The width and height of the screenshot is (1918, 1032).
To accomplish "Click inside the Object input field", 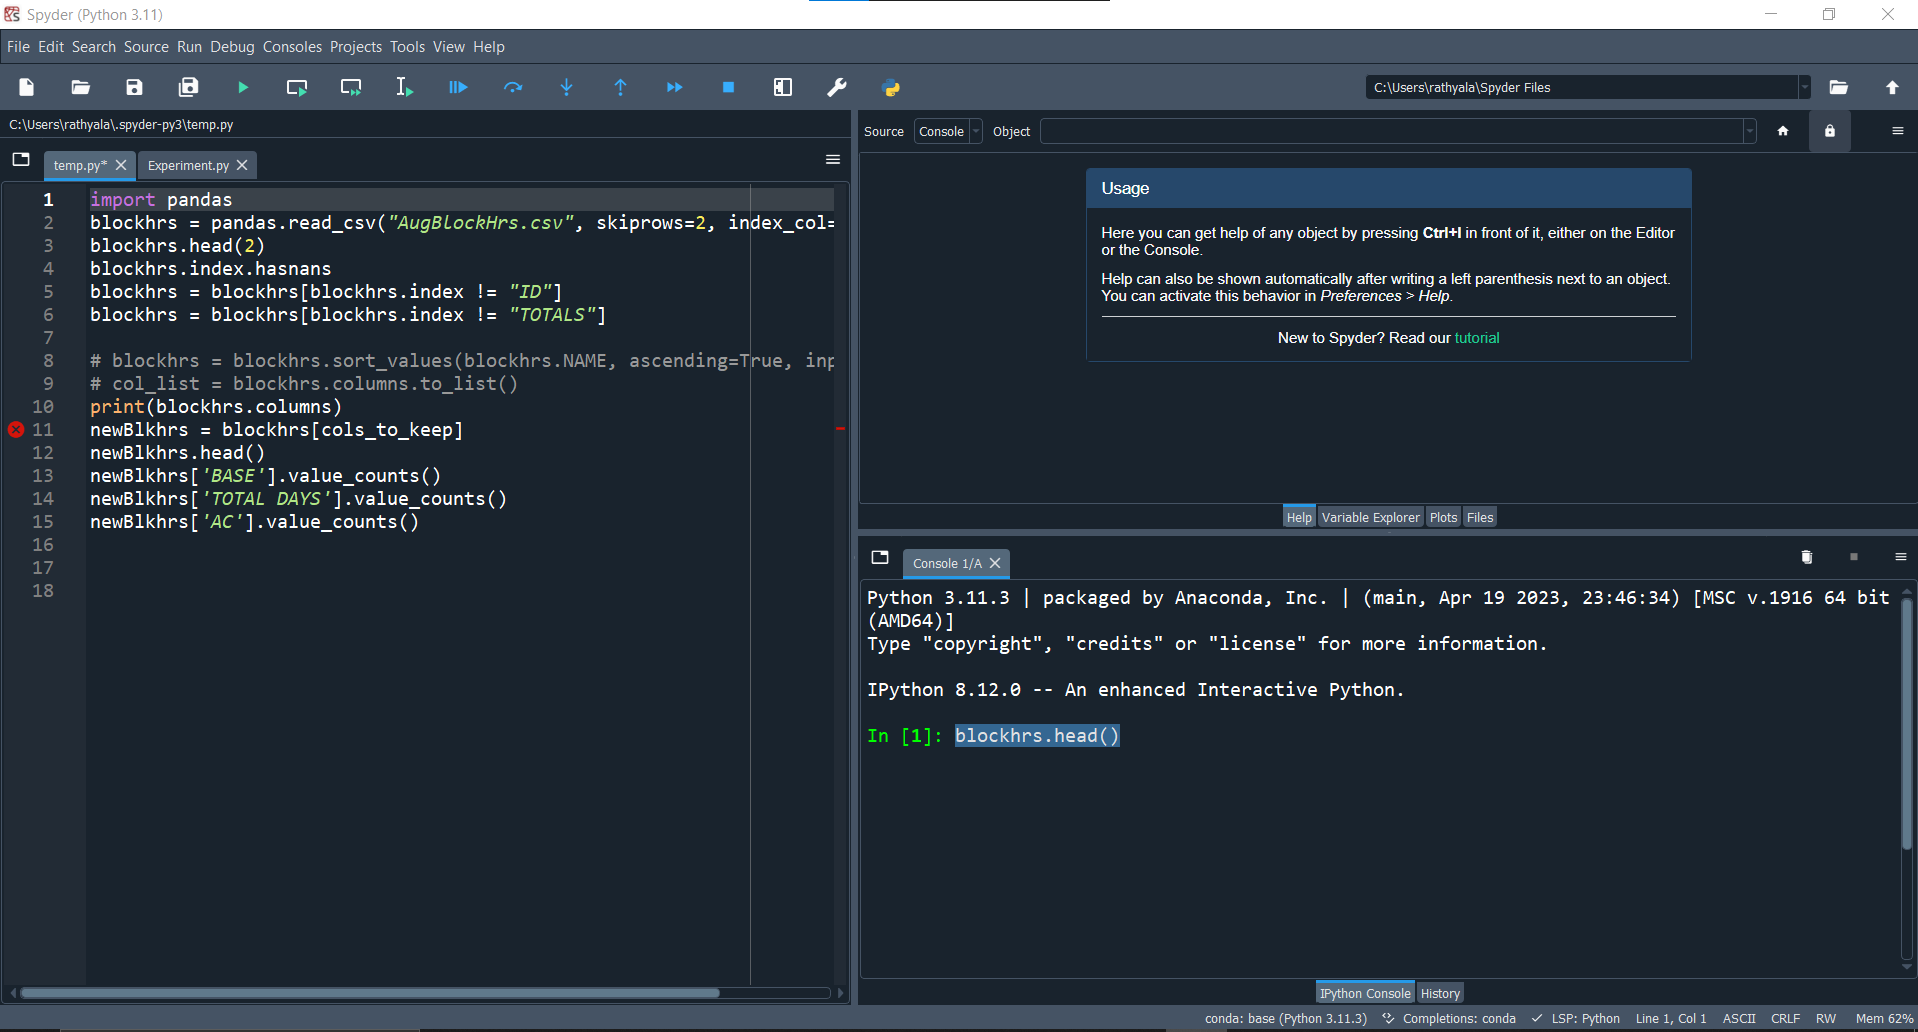I will point(1390,131).
